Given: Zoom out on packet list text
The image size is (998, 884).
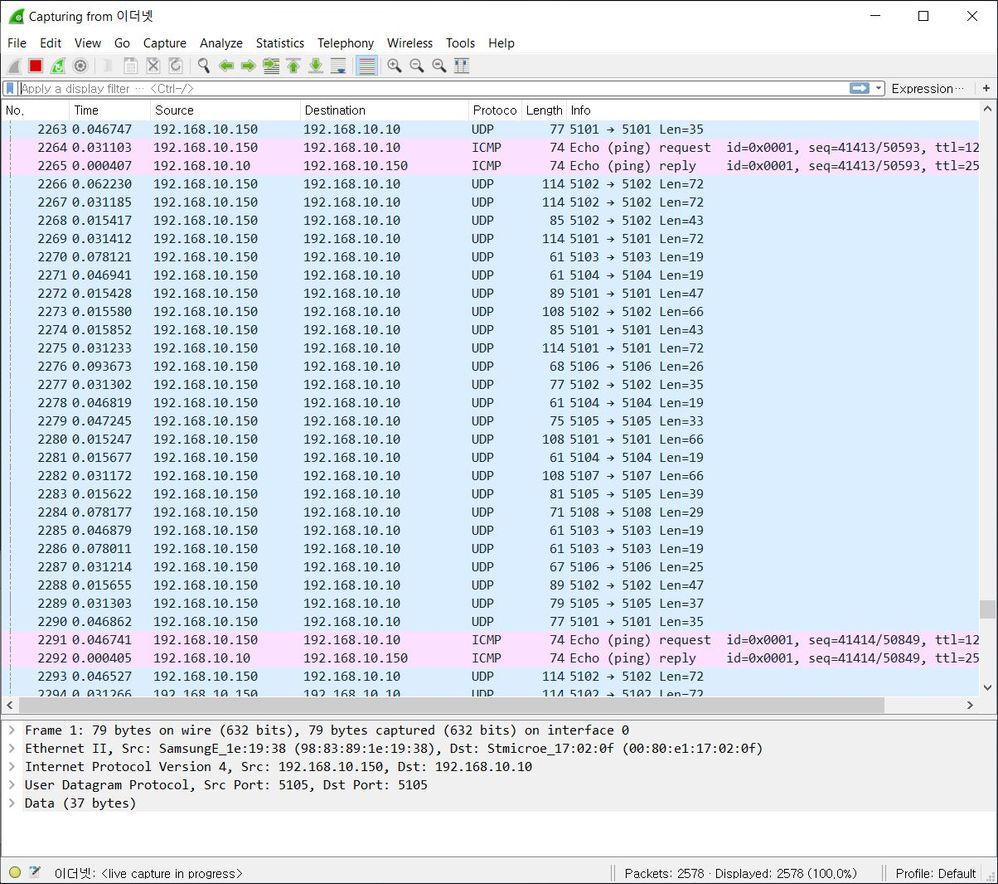Looking at the screenshot, I should tap(417, 66).
